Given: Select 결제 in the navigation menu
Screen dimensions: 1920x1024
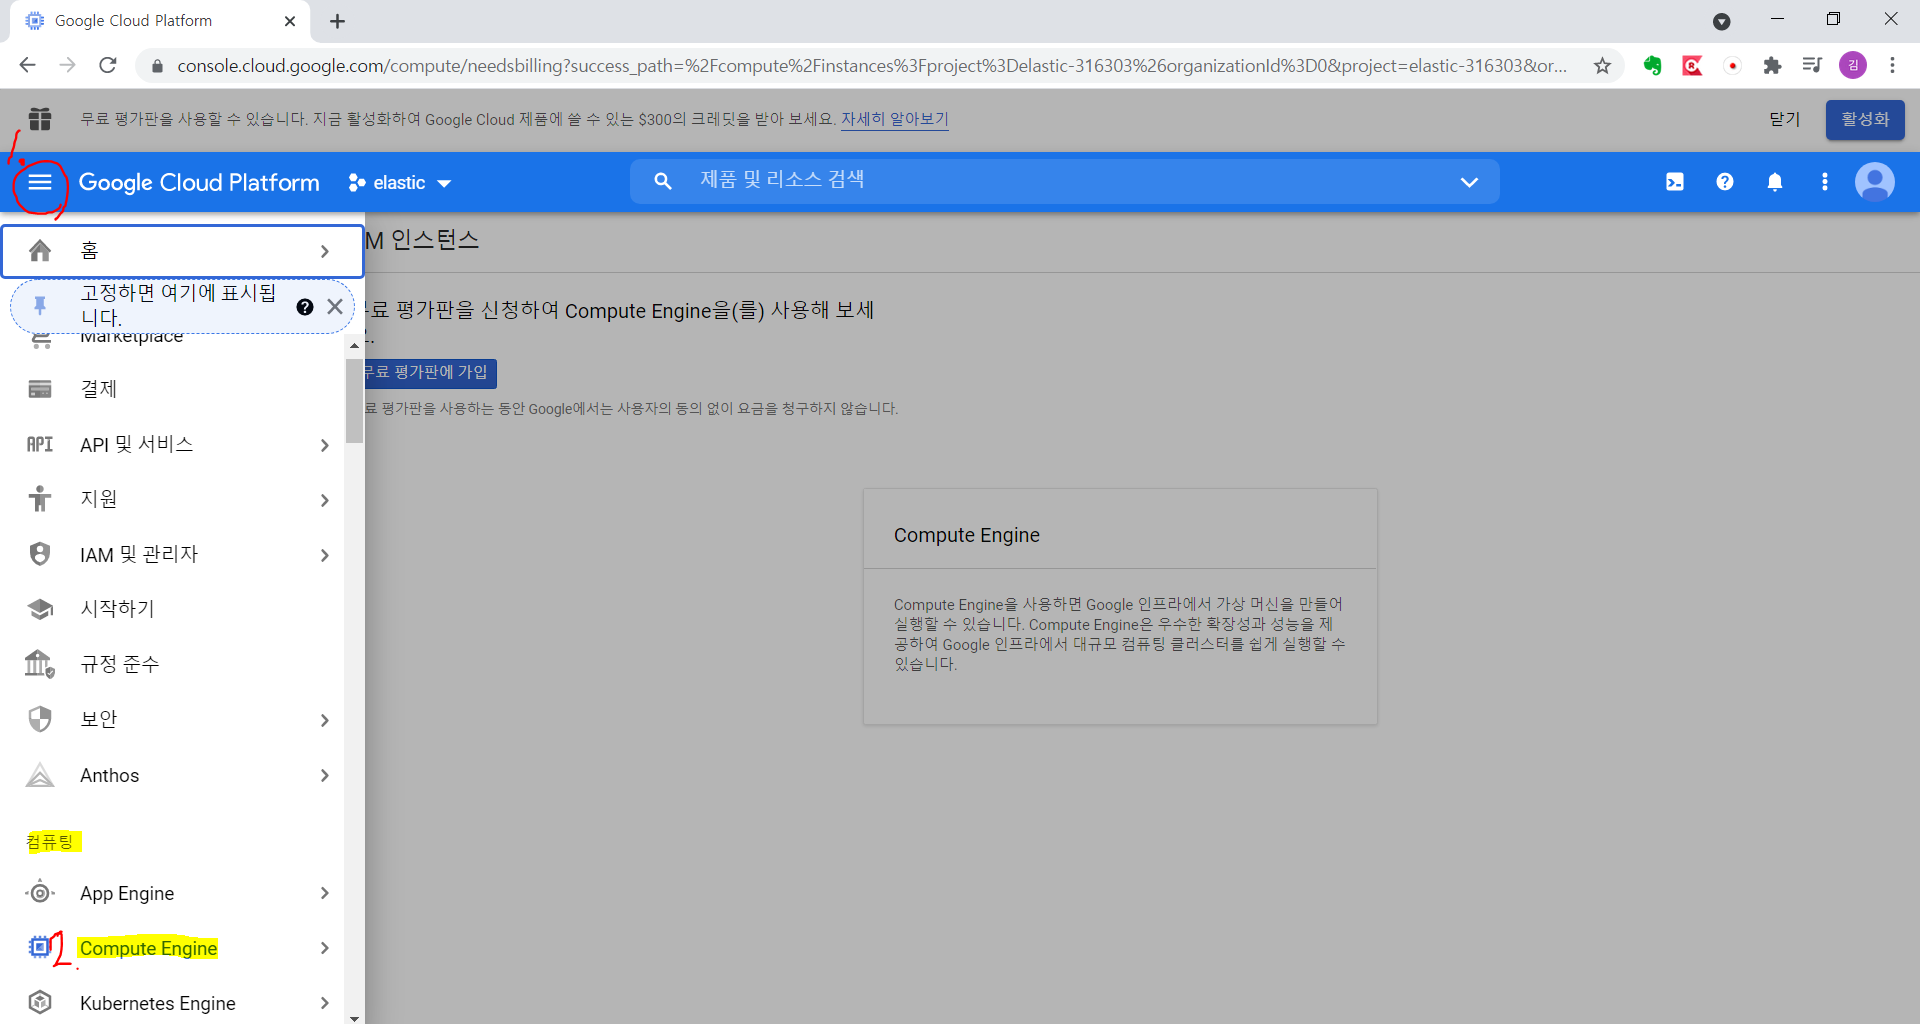Looking at the screenshot, I should pos(172,389).
